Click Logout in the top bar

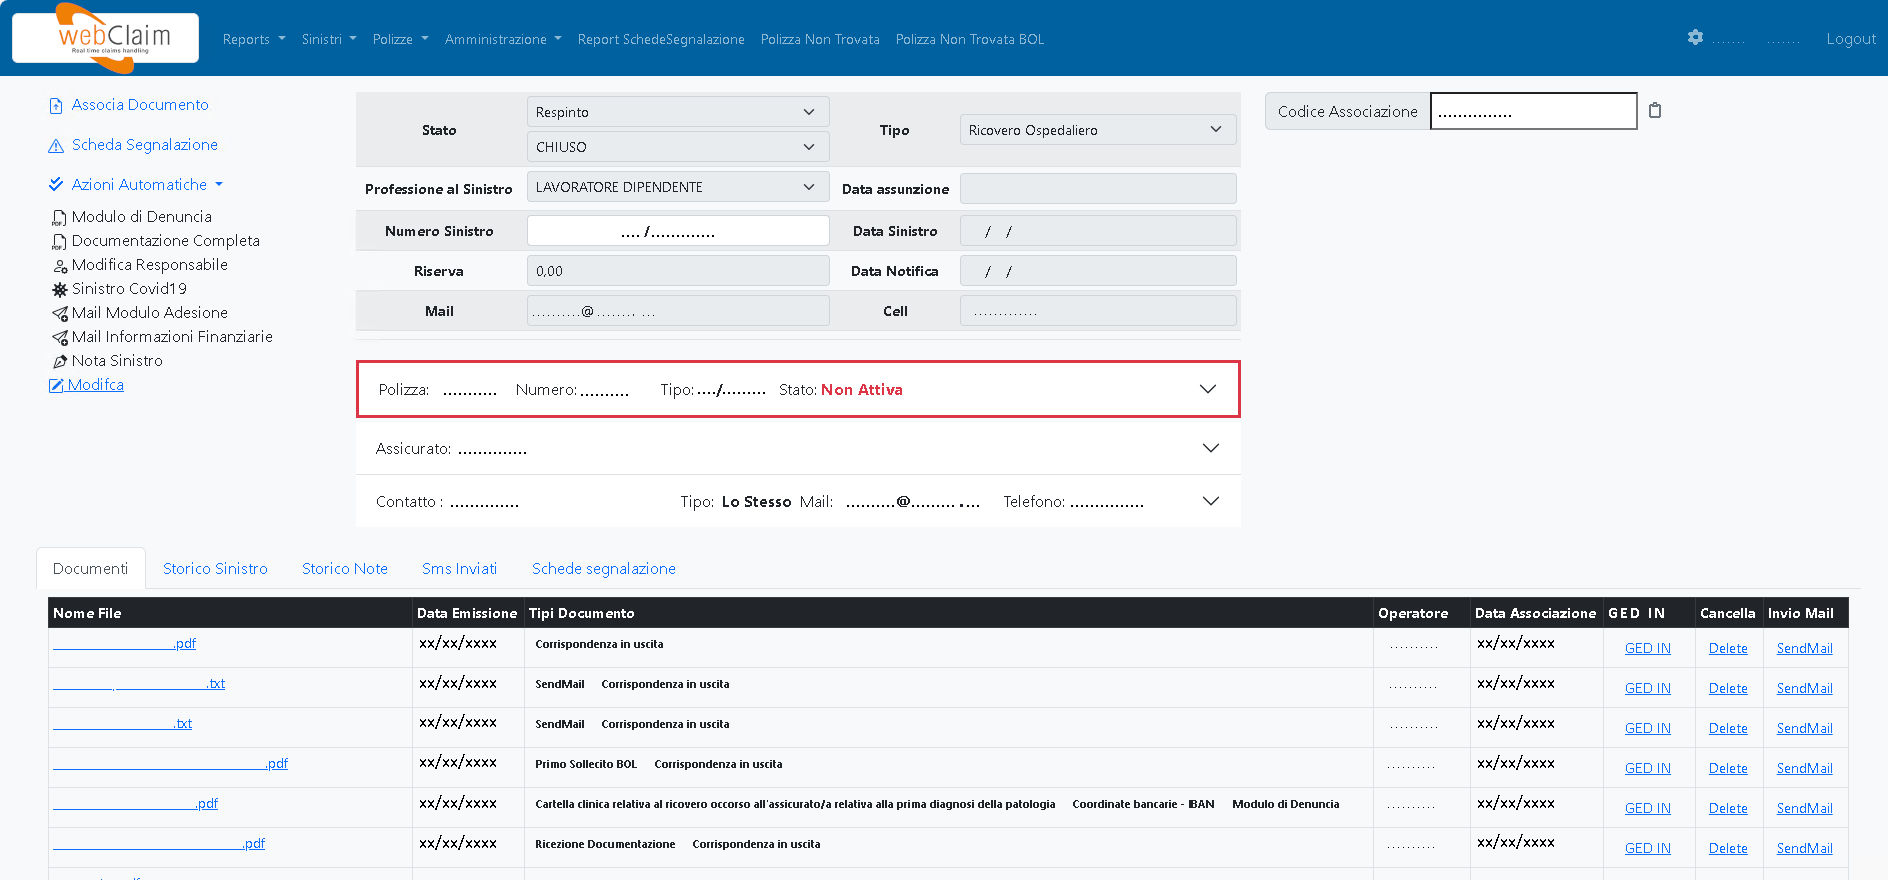coord(1850,39)
